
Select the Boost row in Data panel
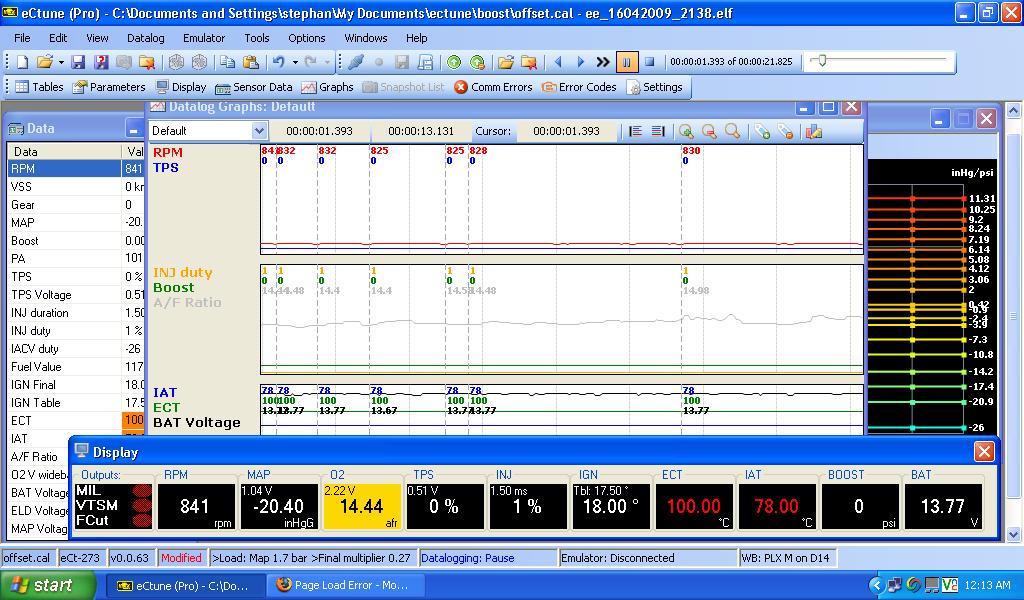point(76,241)
